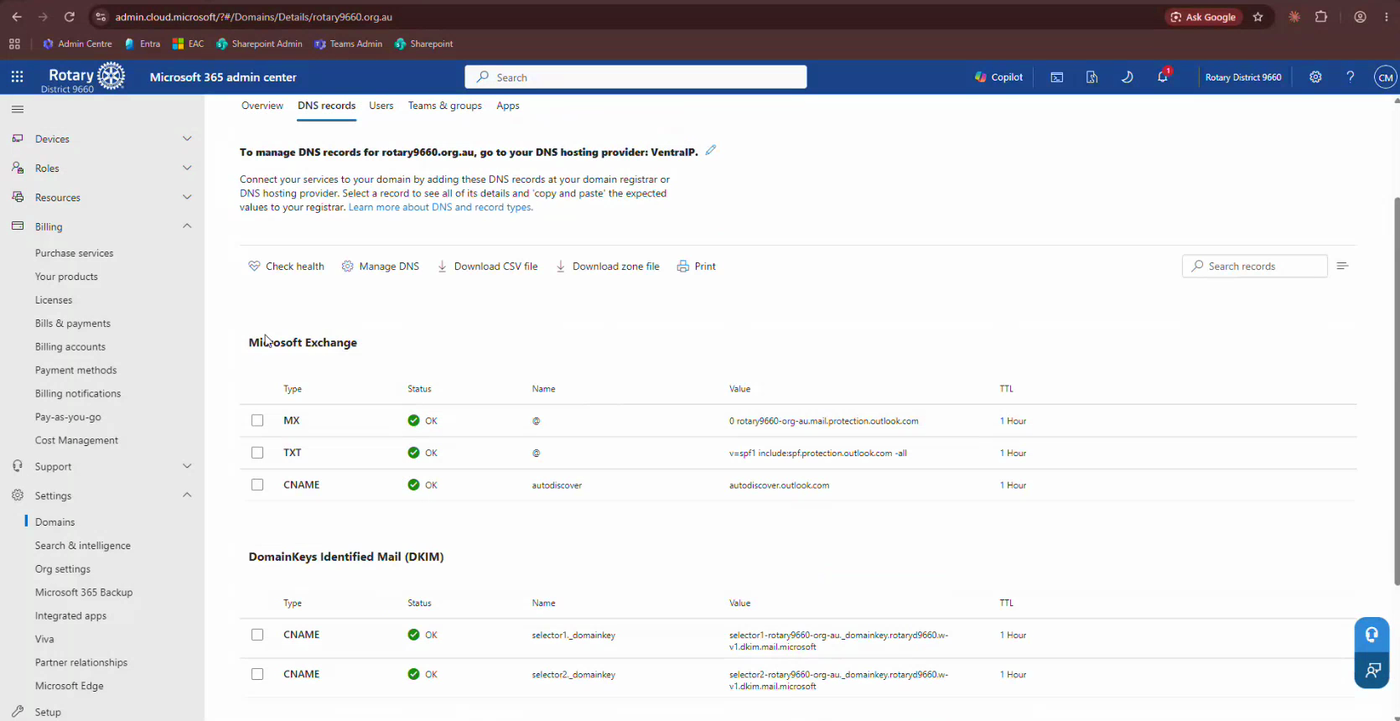
Task: Edit DNS hosting provider pencil icon
Action: [x=711, y=151]
